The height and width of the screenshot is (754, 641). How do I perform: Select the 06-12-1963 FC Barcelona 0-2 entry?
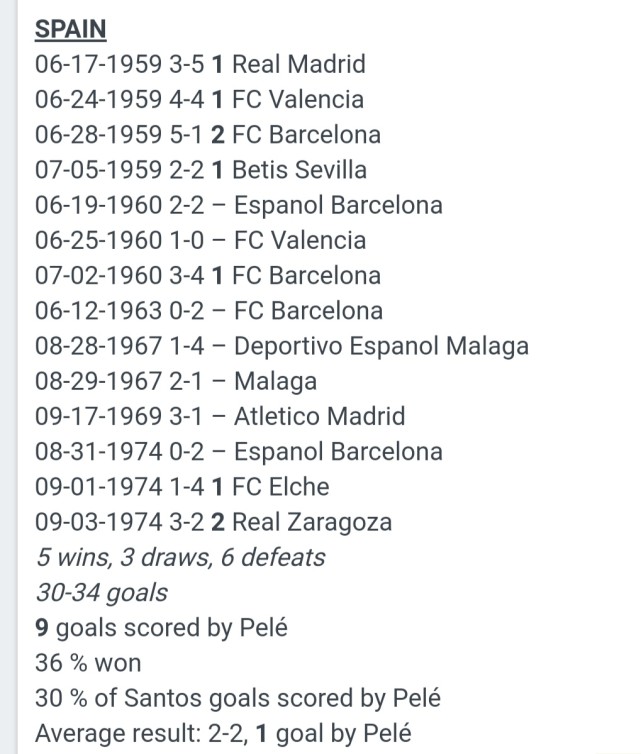click(x=208, y=310)
